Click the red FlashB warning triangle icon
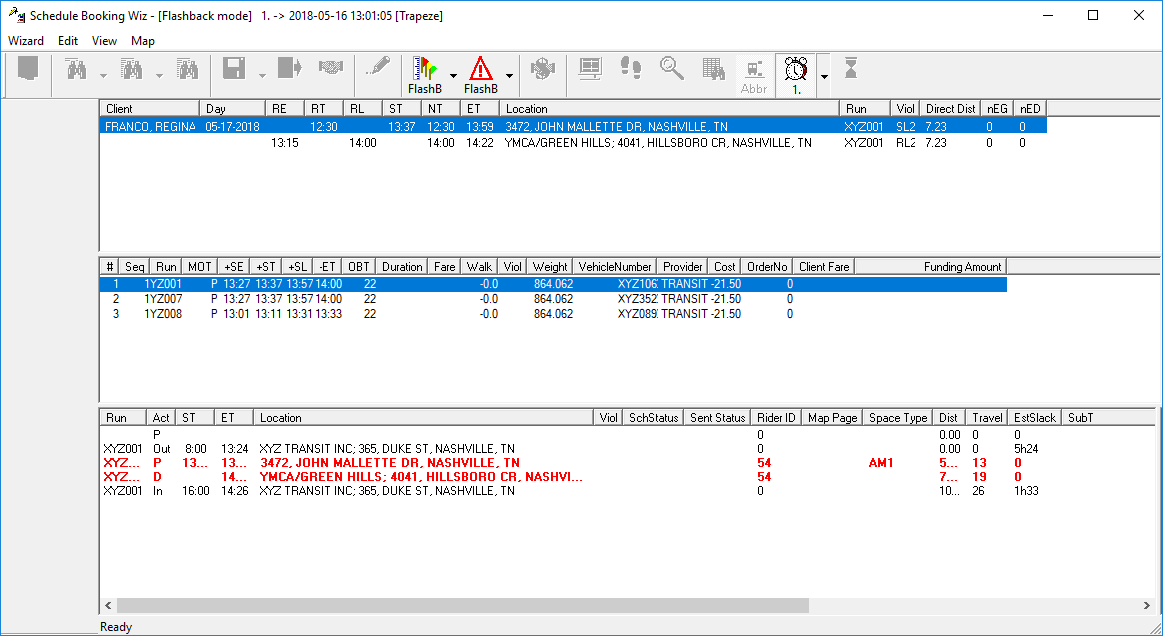 point(481,68)
